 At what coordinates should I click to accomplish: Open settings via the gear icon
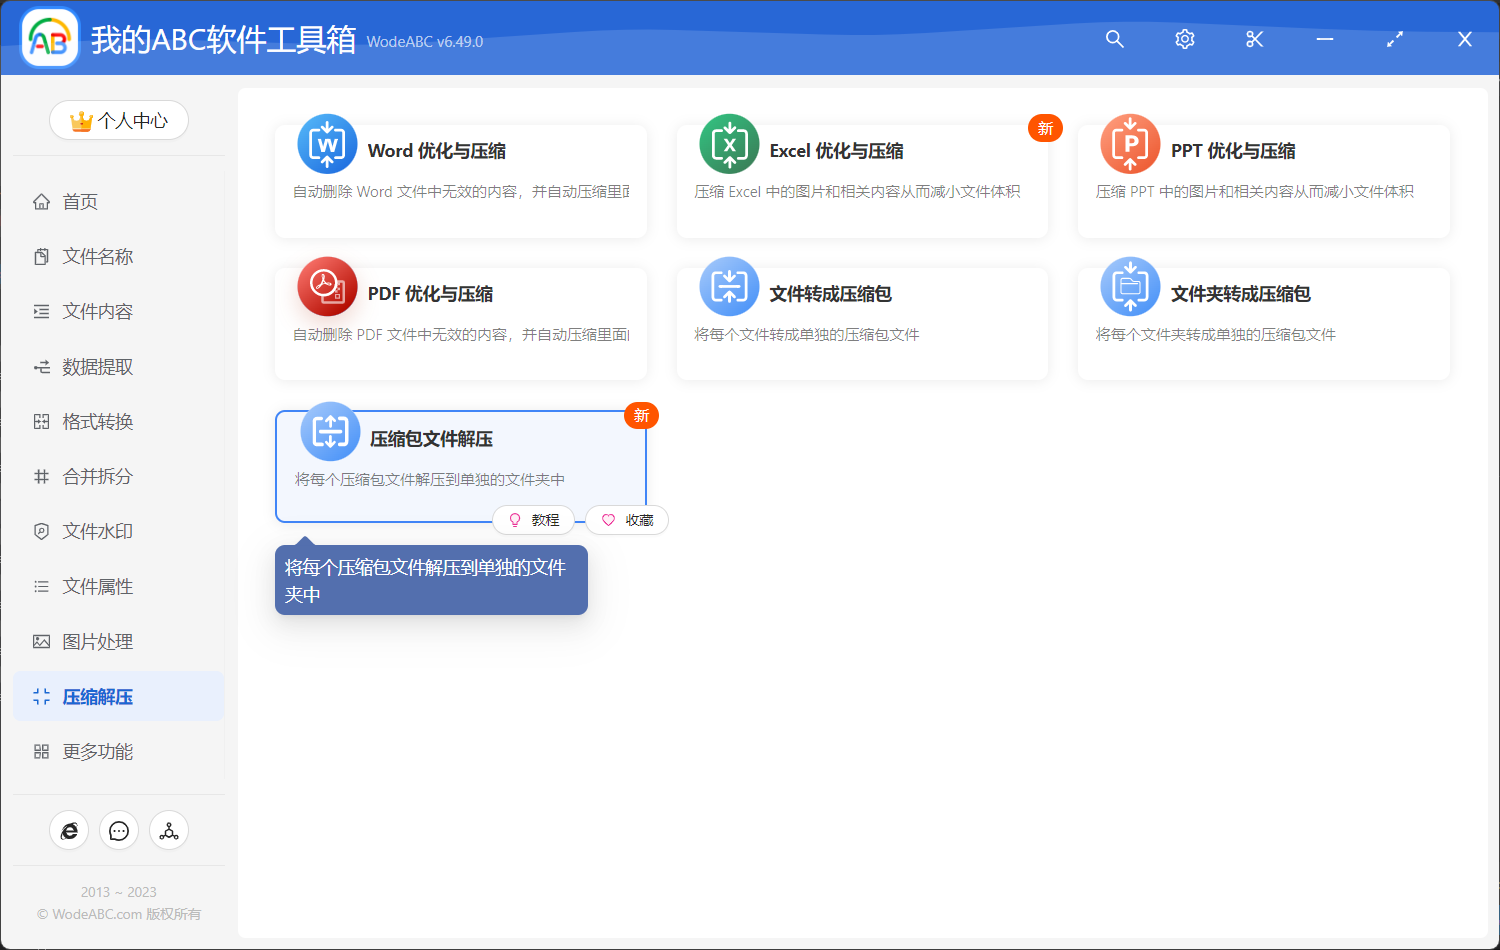pyautogui.click(x=1184, y=39)
